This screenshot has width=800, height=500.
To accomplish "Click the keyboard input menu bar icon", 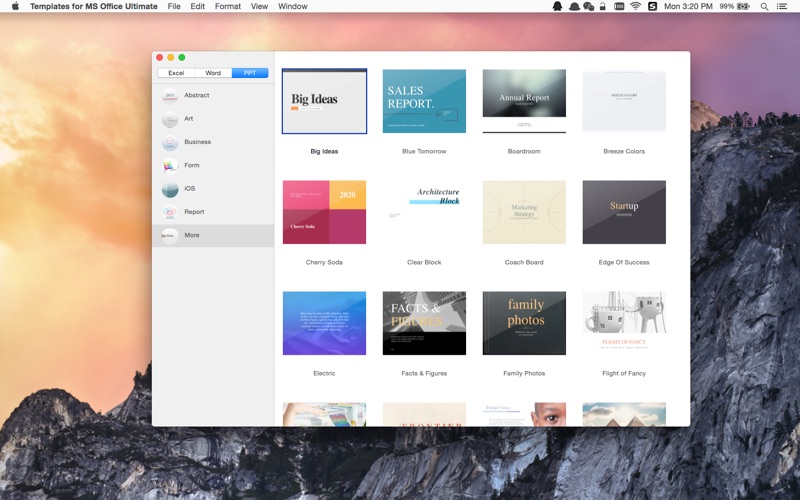I will point(619,6).
